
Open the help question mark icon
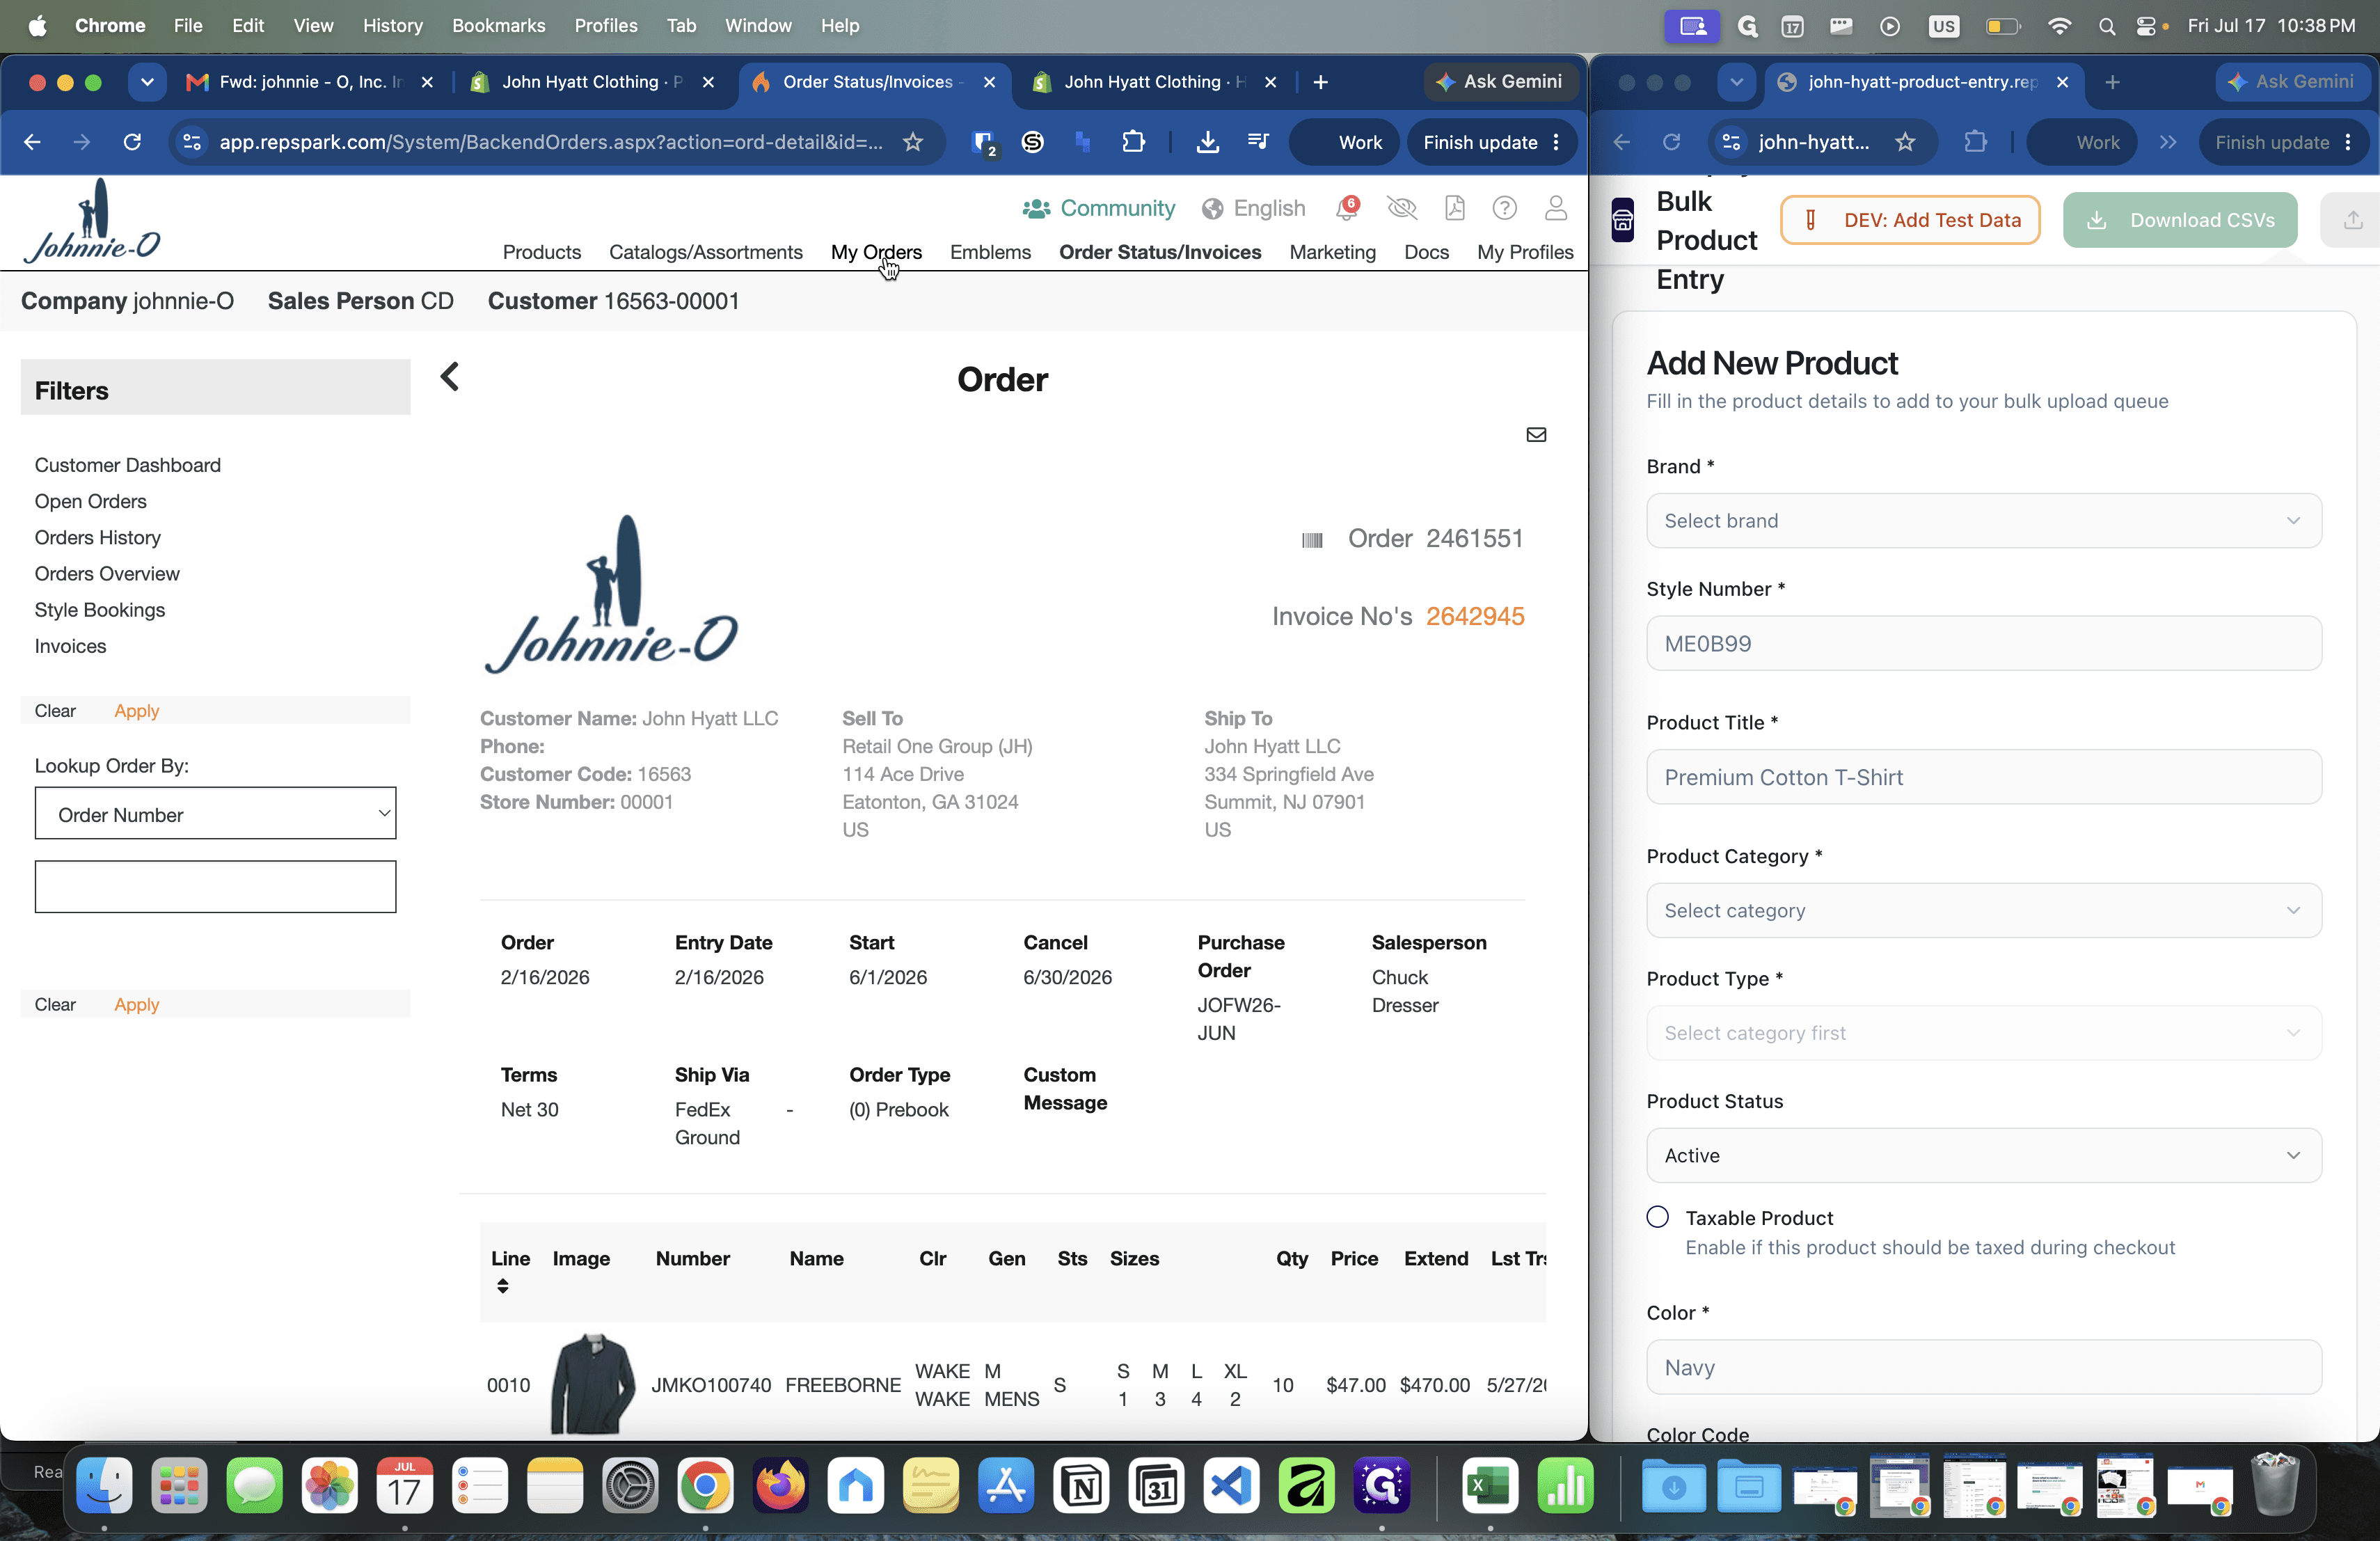(x=1504, y=208)
